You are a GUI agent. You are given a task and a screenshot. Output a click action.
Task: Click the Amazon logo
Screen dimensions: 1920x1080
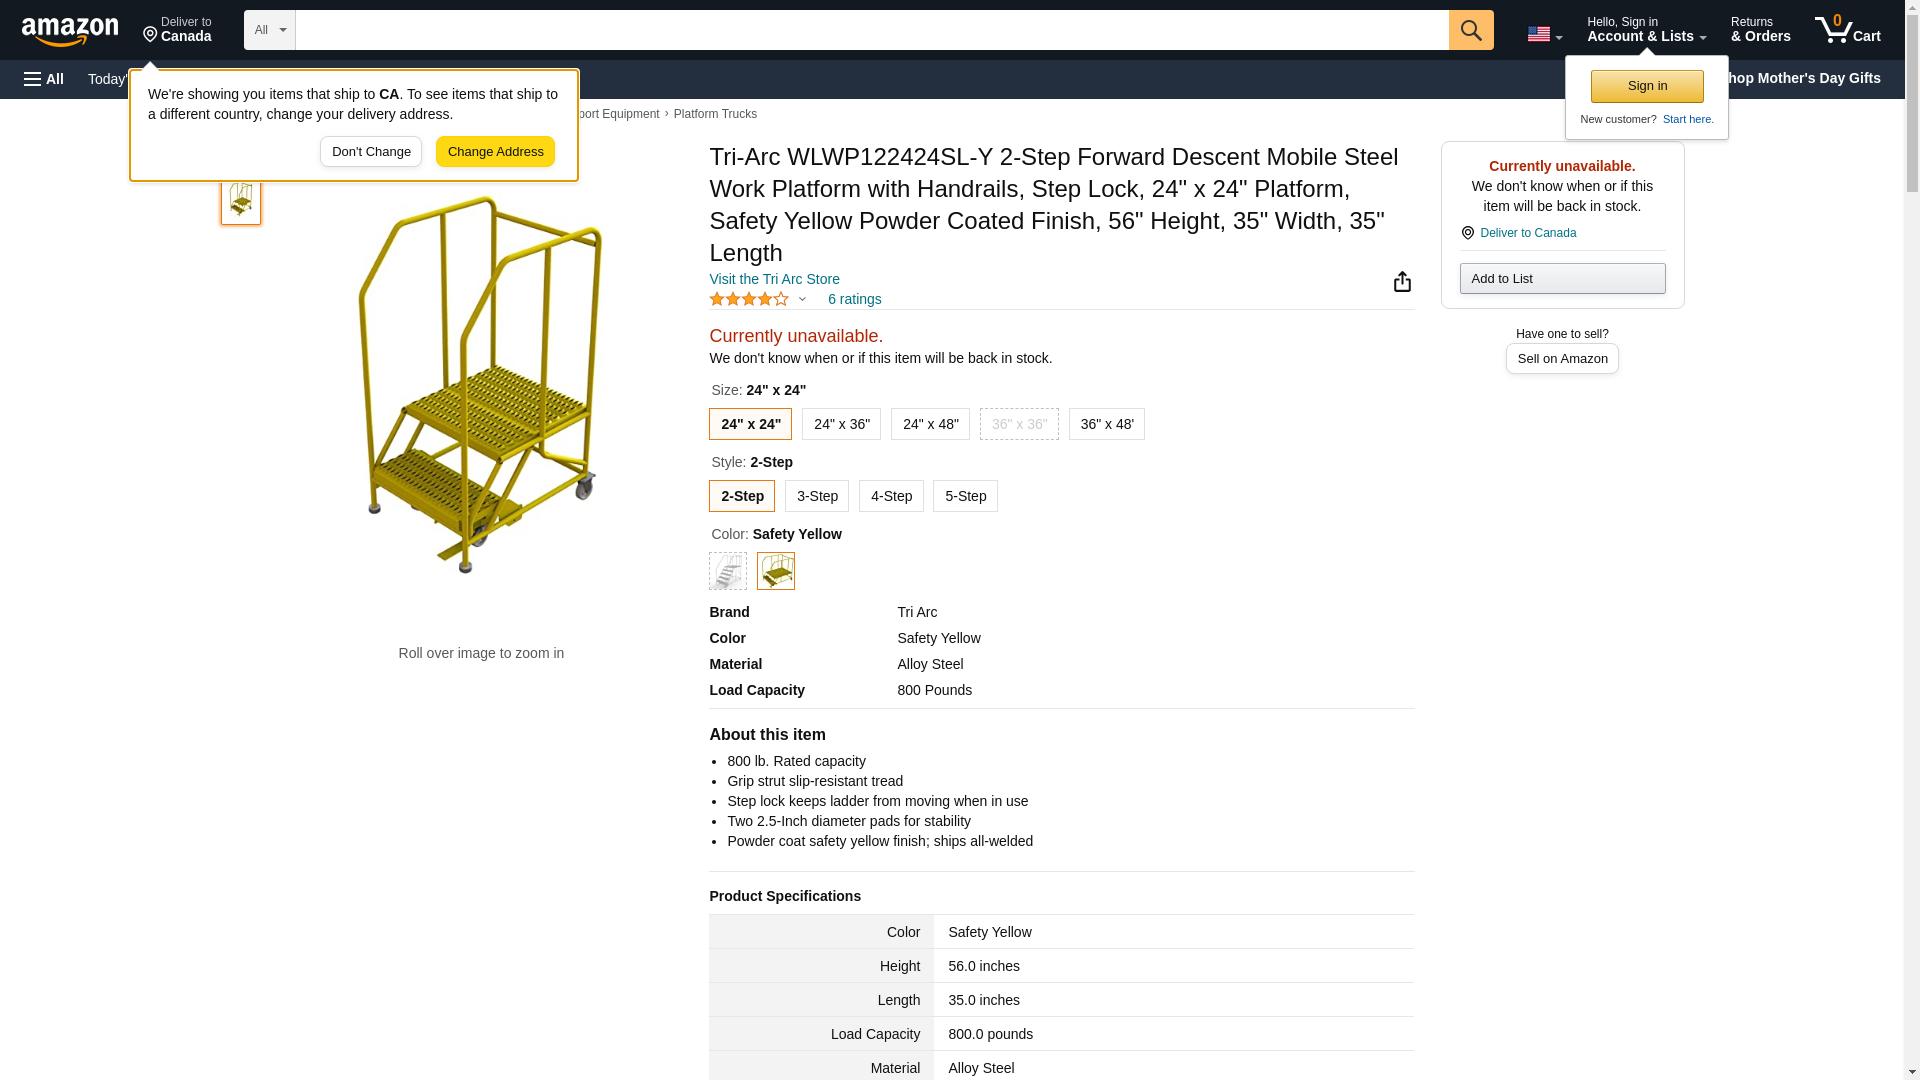tap(70, 31)
